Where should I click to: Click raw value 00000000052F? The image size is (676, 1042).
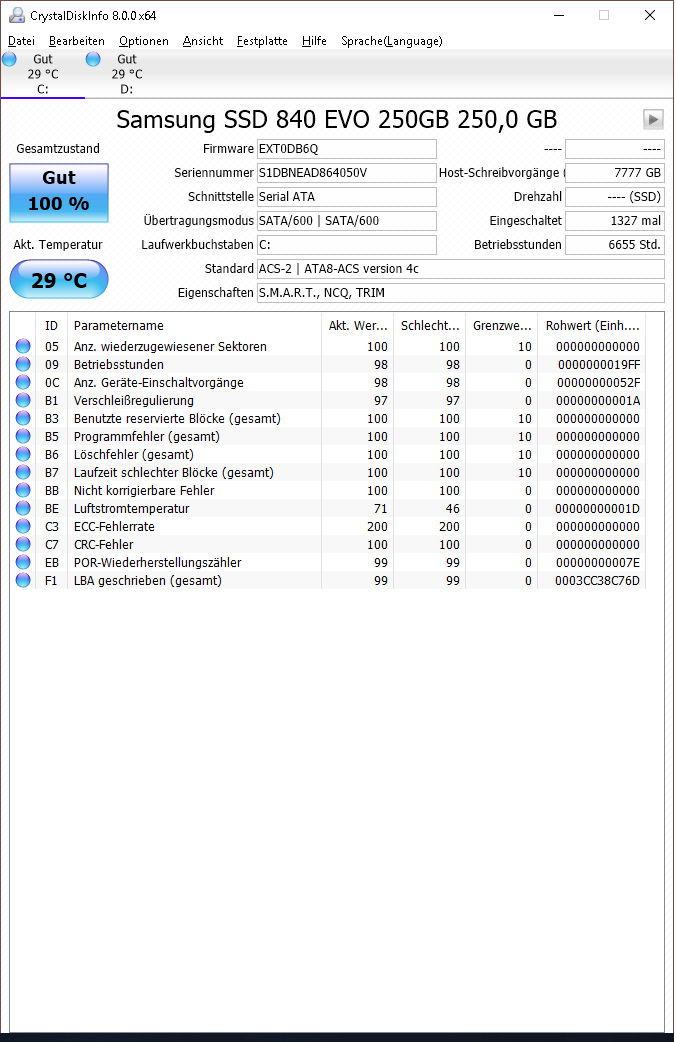598,382
